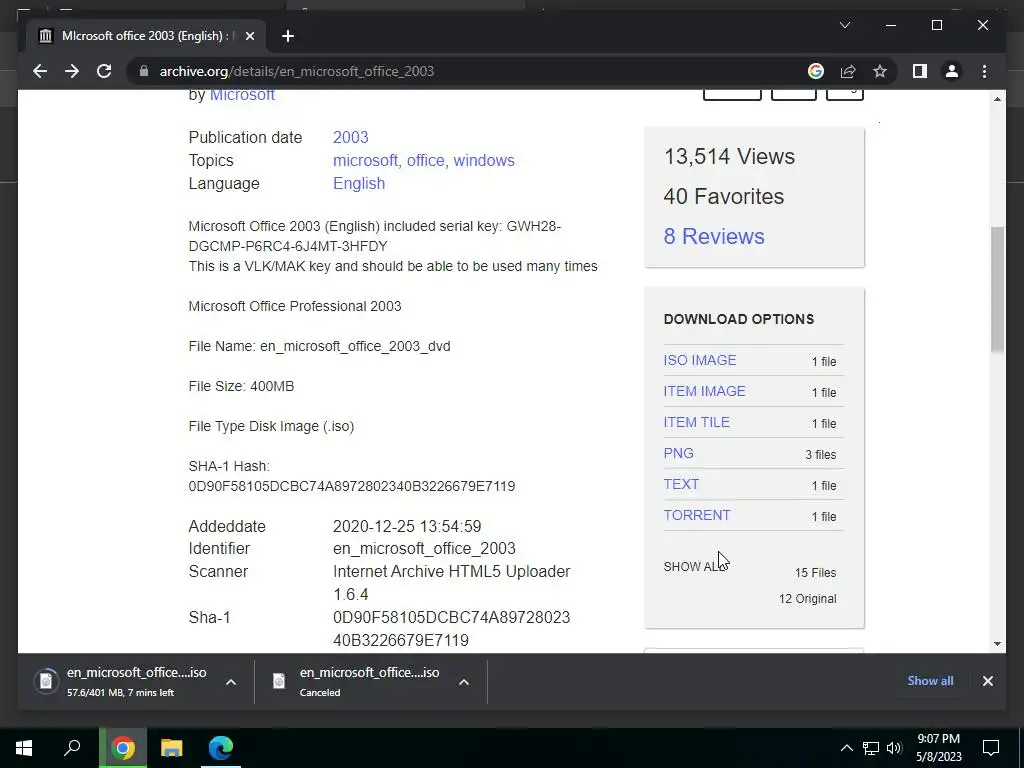Click the page vertical scrollbar thumb
The image size is (1024, 768).
coord(997,289)
